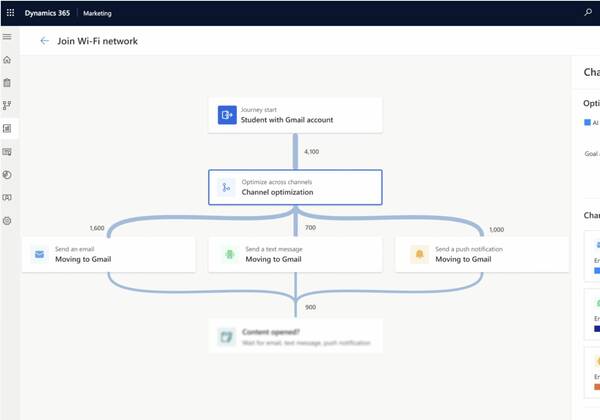
Task: Go back using the arrow icon
Action: [44, 41]
